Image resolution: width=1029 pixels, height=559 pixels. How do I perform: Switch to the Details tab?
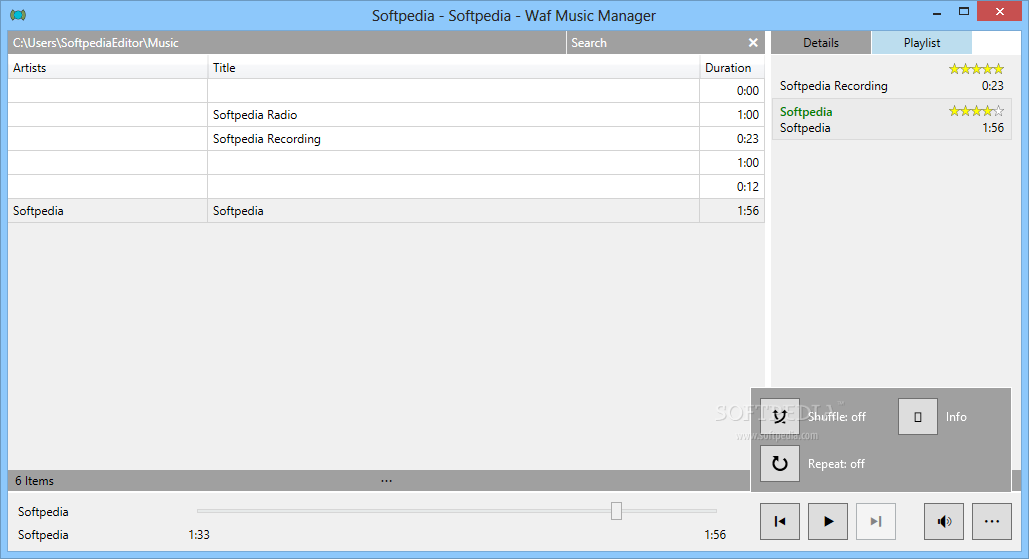[x=821, y=43]
